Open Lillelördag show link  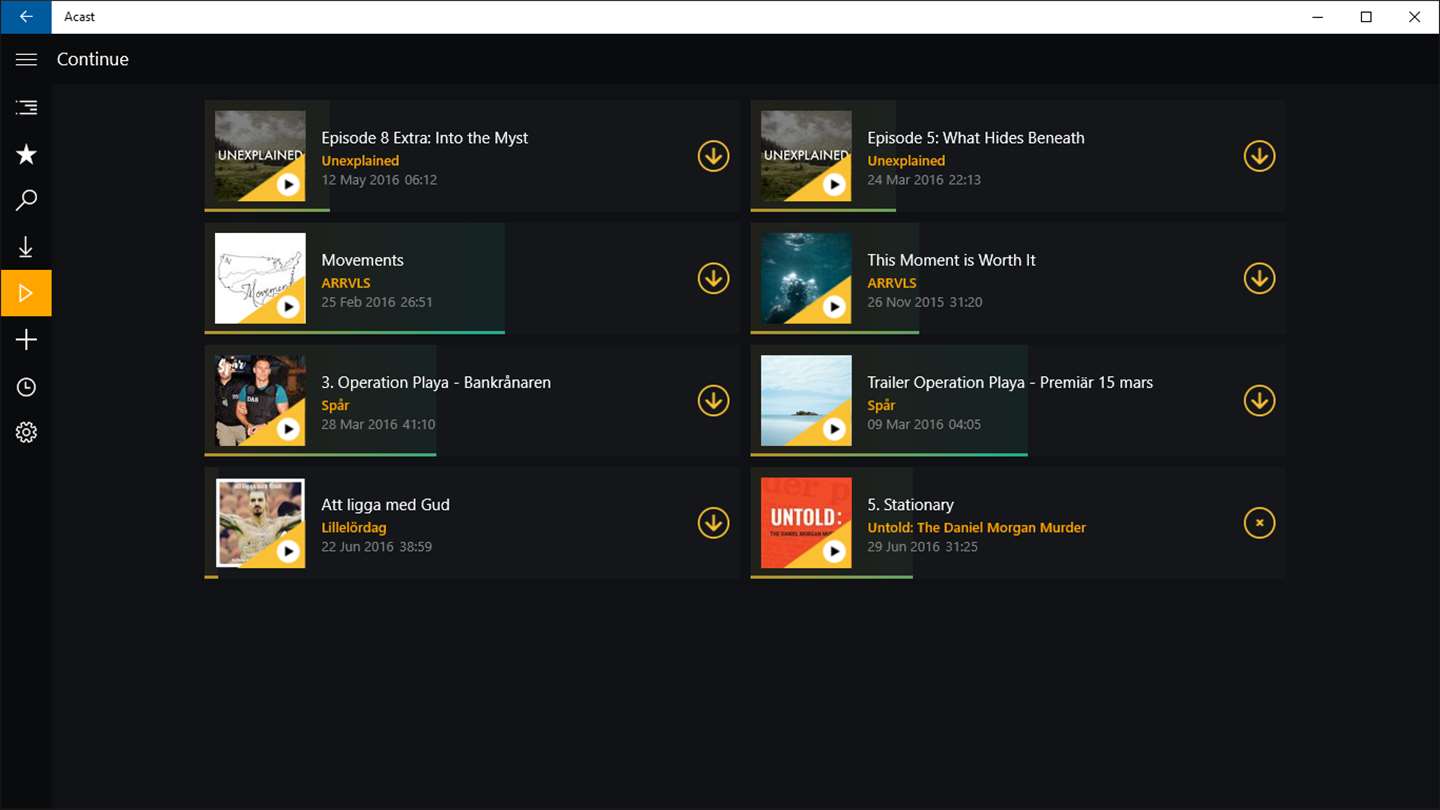point(354,527)
